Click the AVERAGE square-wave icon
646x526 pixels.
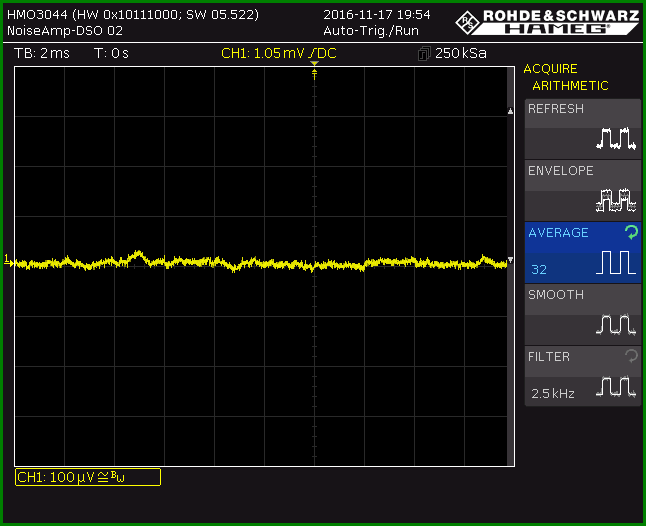click(616, 262)
